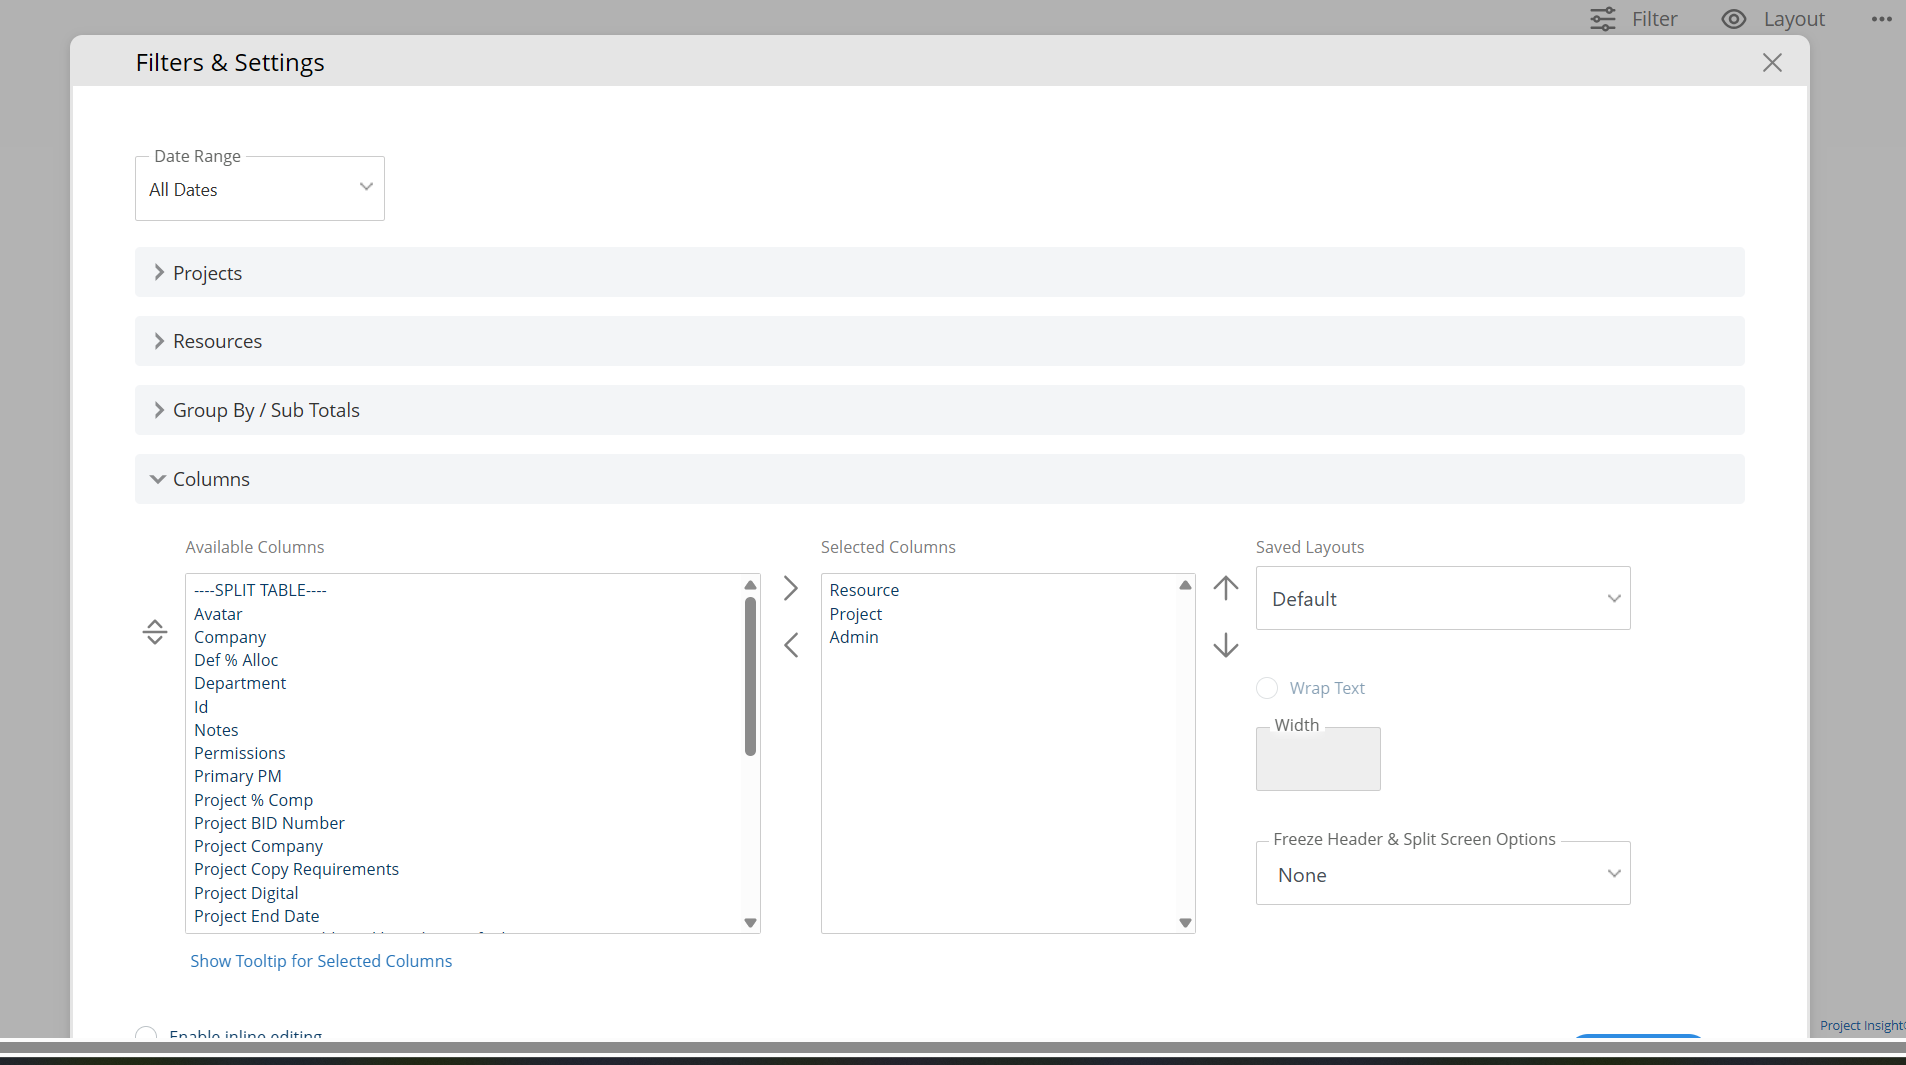Expand the Projects section

click(x=940, y=273)
